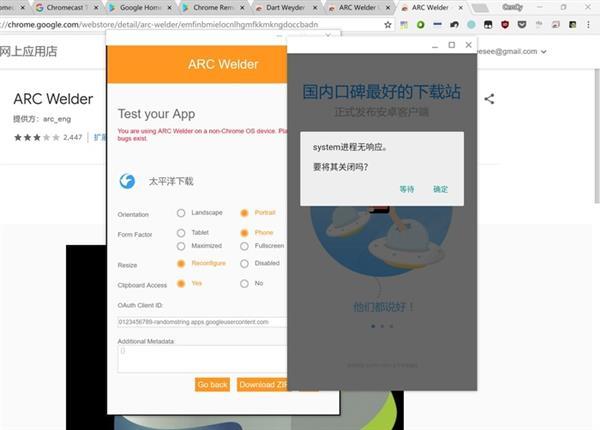
Task: Switch to the Google Home tab
Action: click(x=140, y=8)
